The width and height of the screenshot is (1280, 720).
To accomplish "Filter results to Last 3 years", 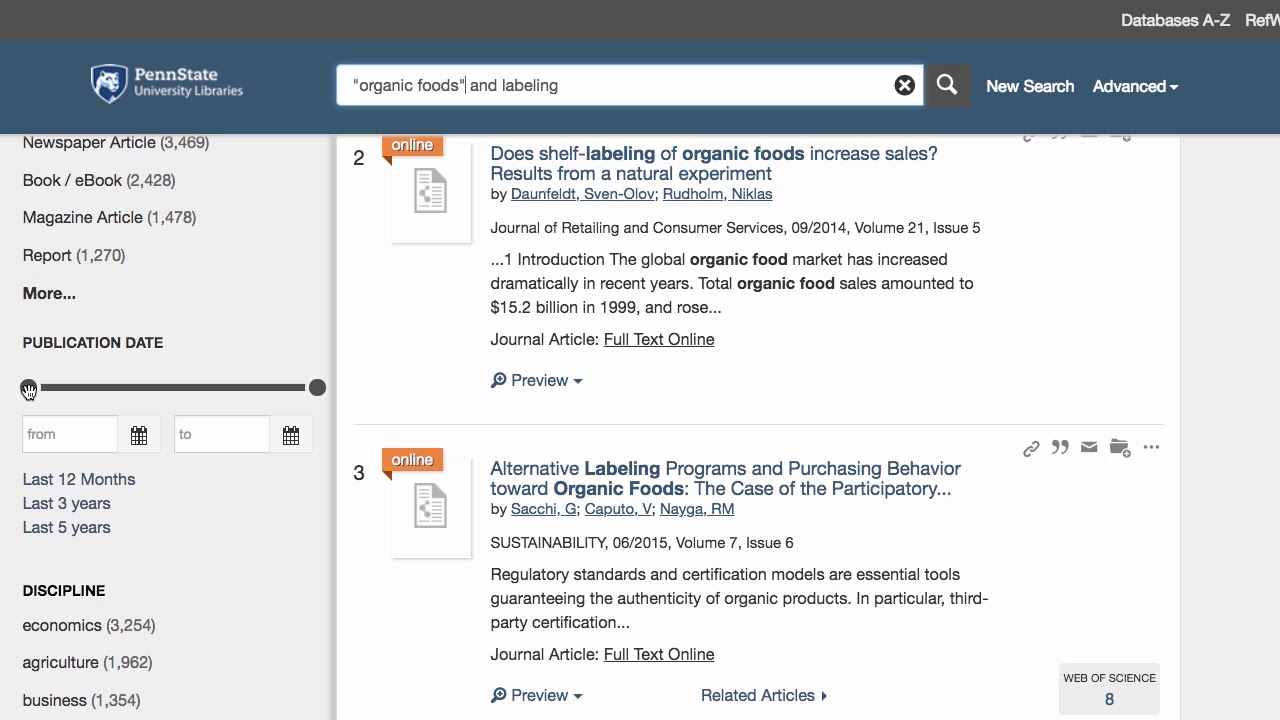I will [66, 503].
